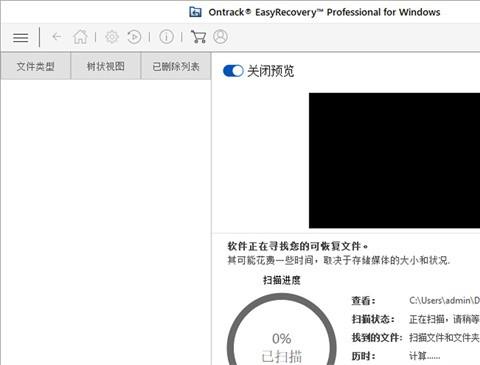Image resolution: width=480 pixels, height=365 pixels.
Task: Click the empty file list panel
Action: coord(106,222)
